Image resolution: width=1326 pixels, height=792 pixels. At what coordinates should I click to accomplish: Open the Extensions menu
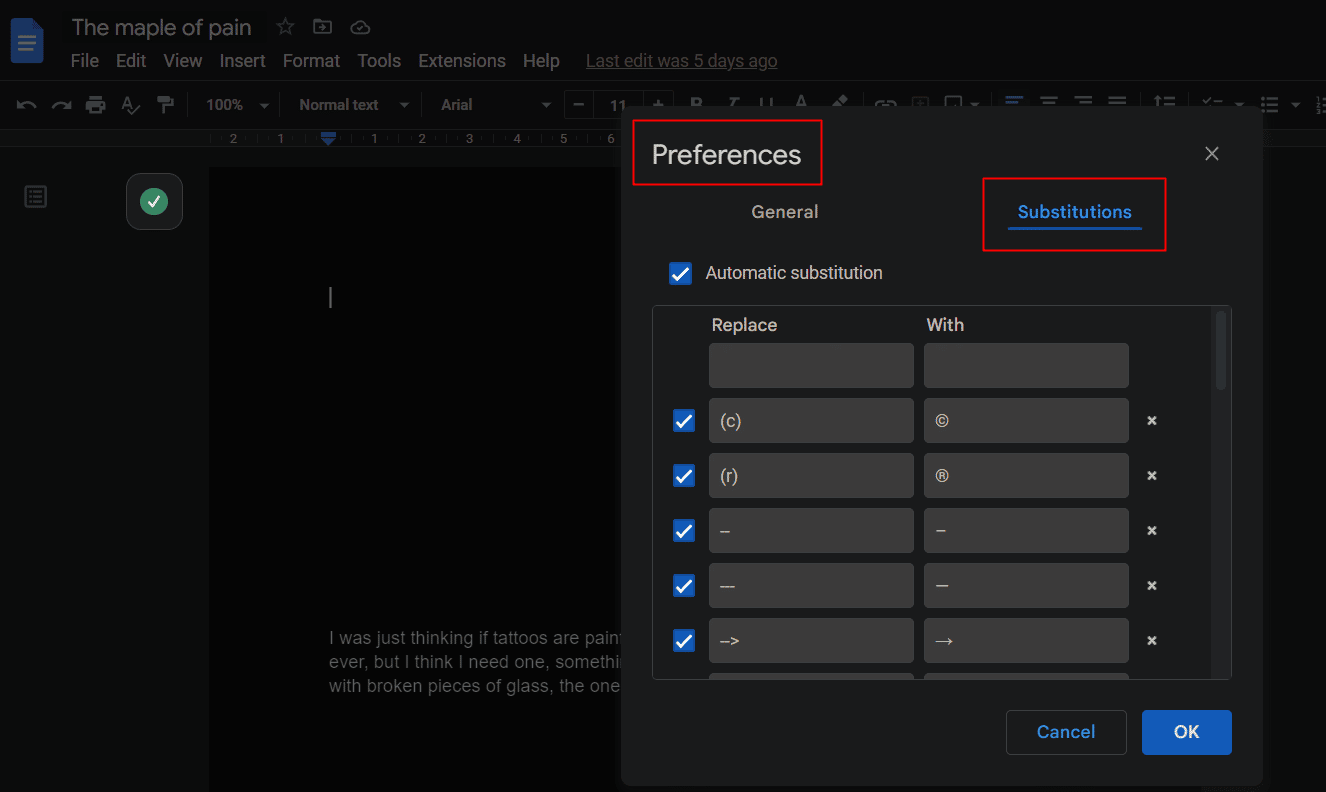tap(462, 61)
